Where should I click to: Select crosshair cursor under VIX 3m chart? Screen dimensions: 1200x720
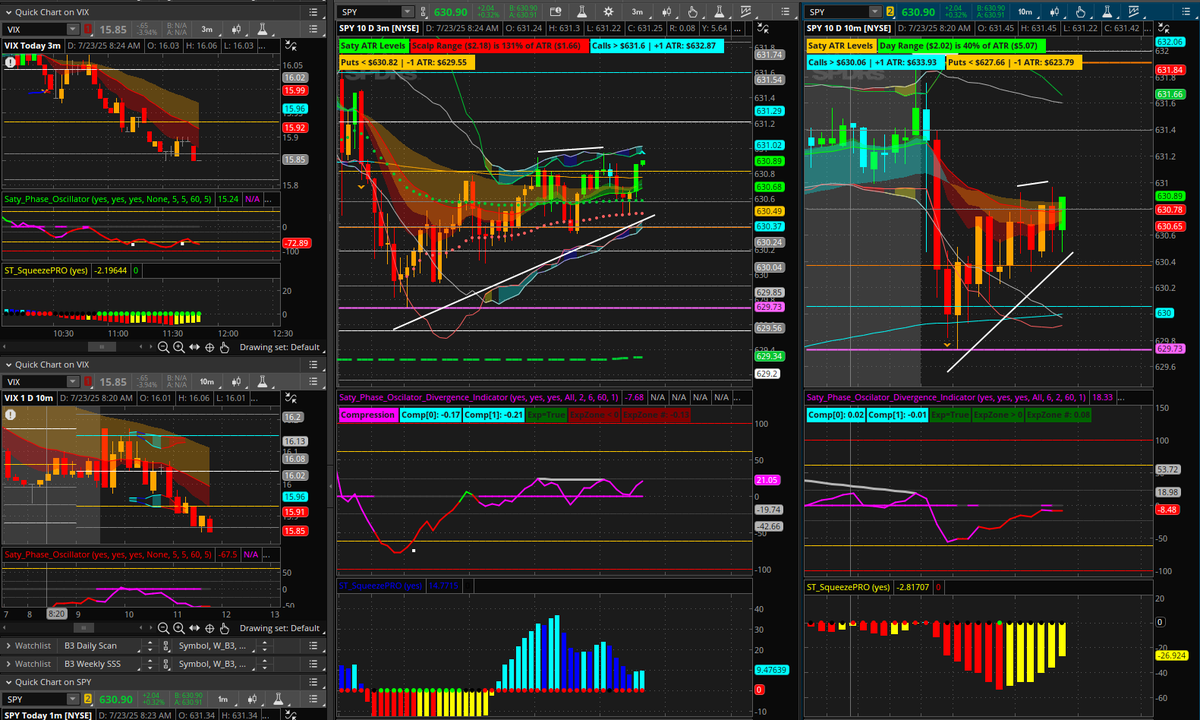209,347
